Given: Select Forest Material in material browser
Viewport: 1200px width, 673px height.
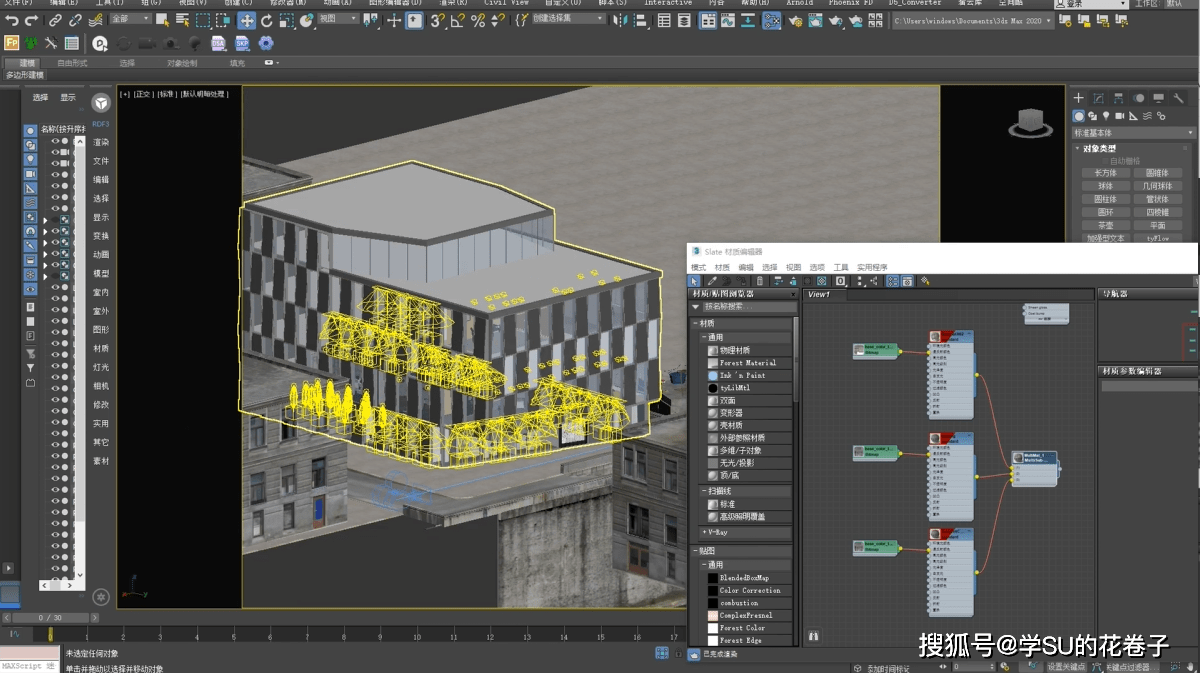Looking at the screenshot, I should pos(748,363).
